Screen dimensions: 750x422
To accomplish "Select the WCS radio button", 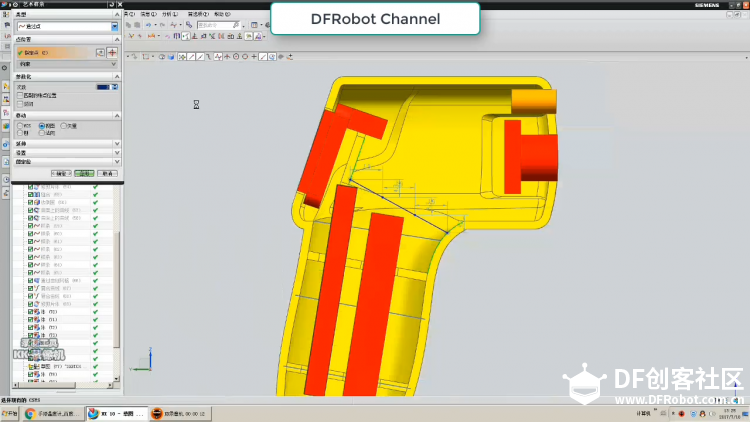I will [20, 126].
